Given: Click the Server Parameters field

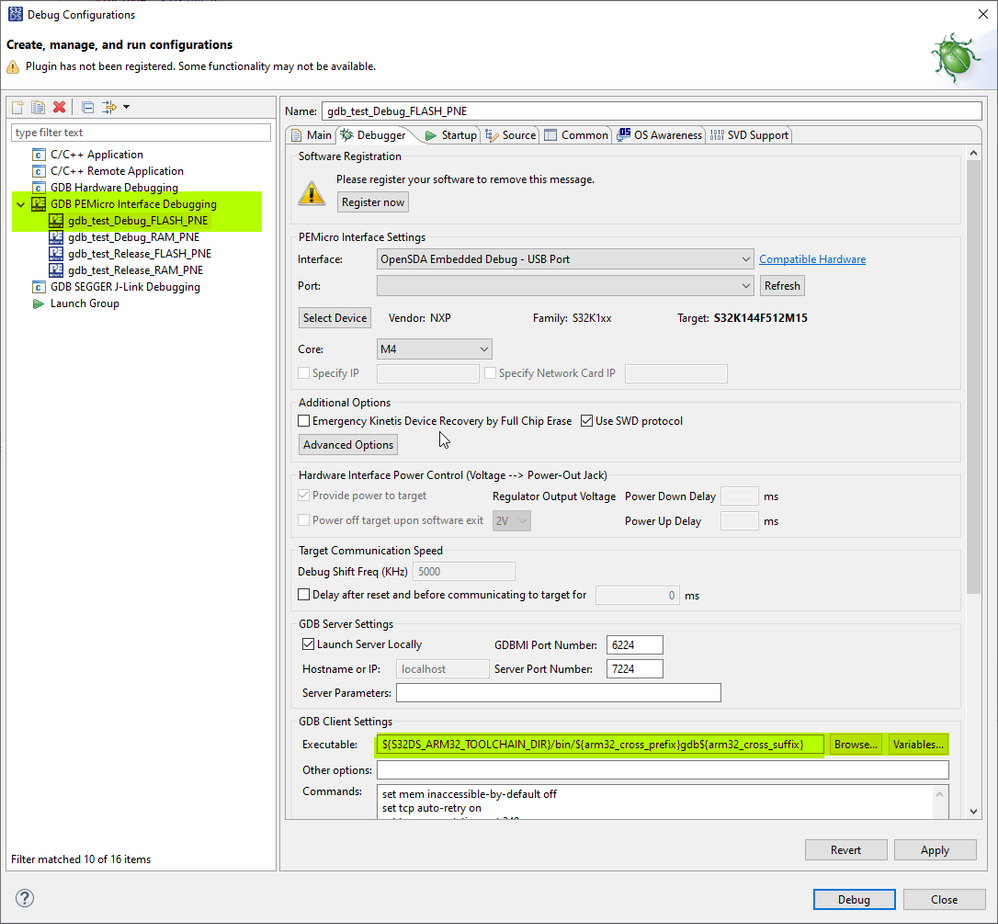Looking at the screenshot, I should [x=558, y=692].
